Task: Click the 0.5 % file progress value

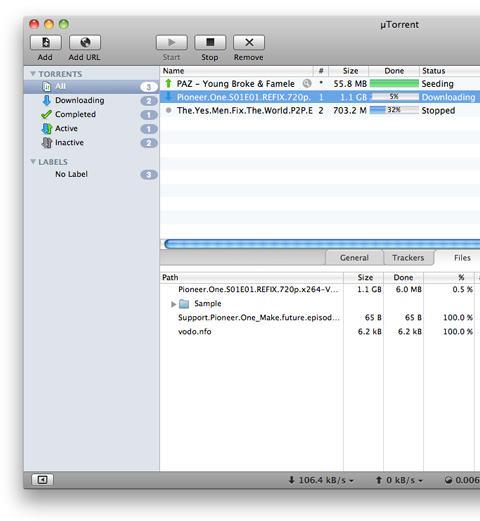Action: (462, 289)
